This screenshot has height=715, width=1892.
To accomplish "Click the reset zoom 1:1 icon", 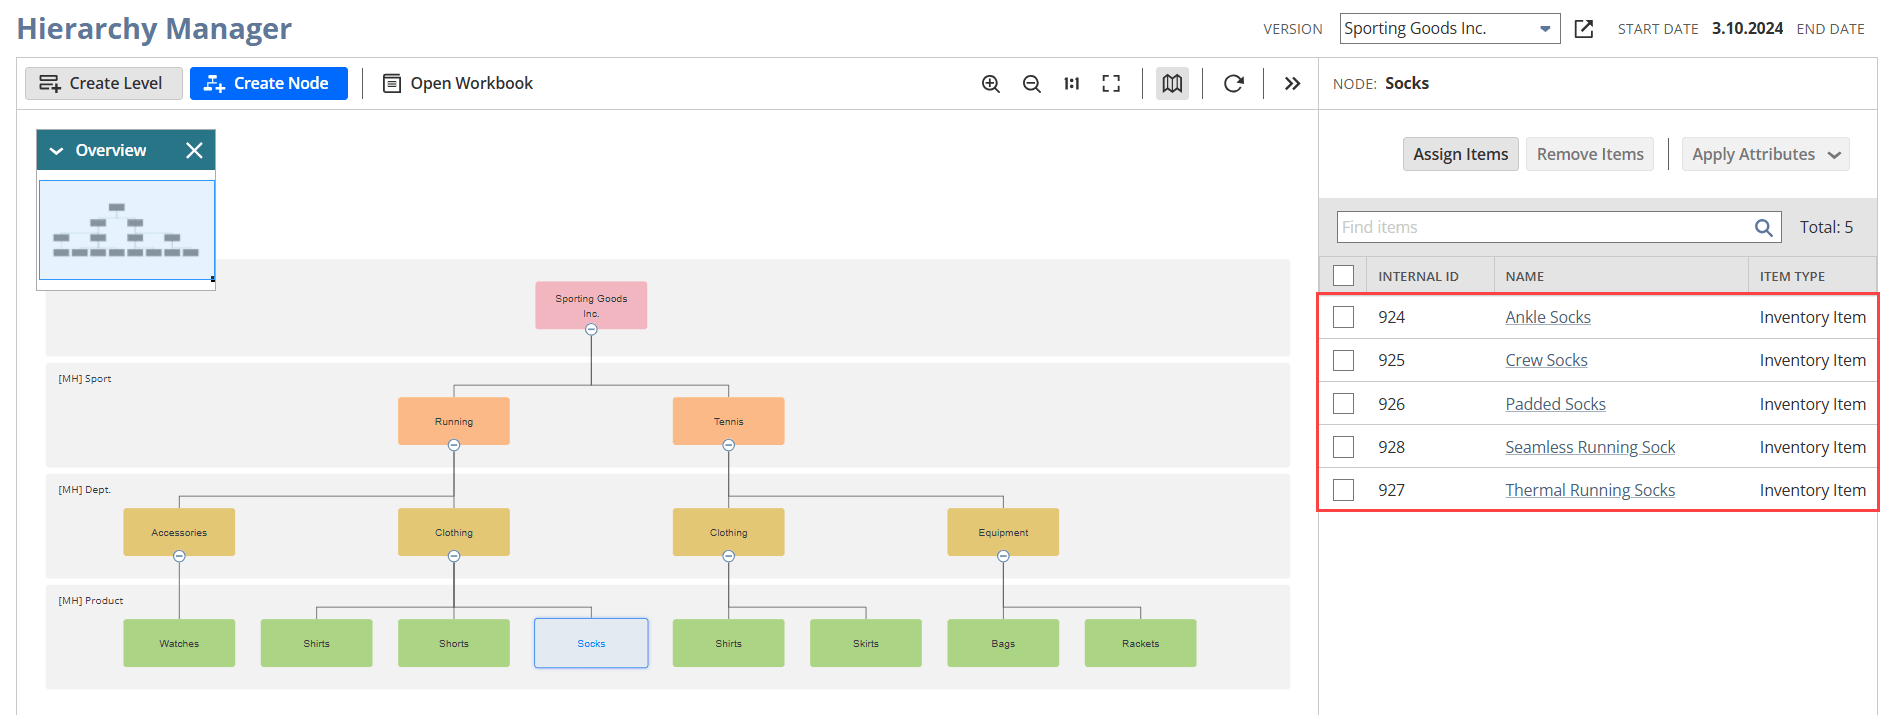I will (x=1072, y=84).
